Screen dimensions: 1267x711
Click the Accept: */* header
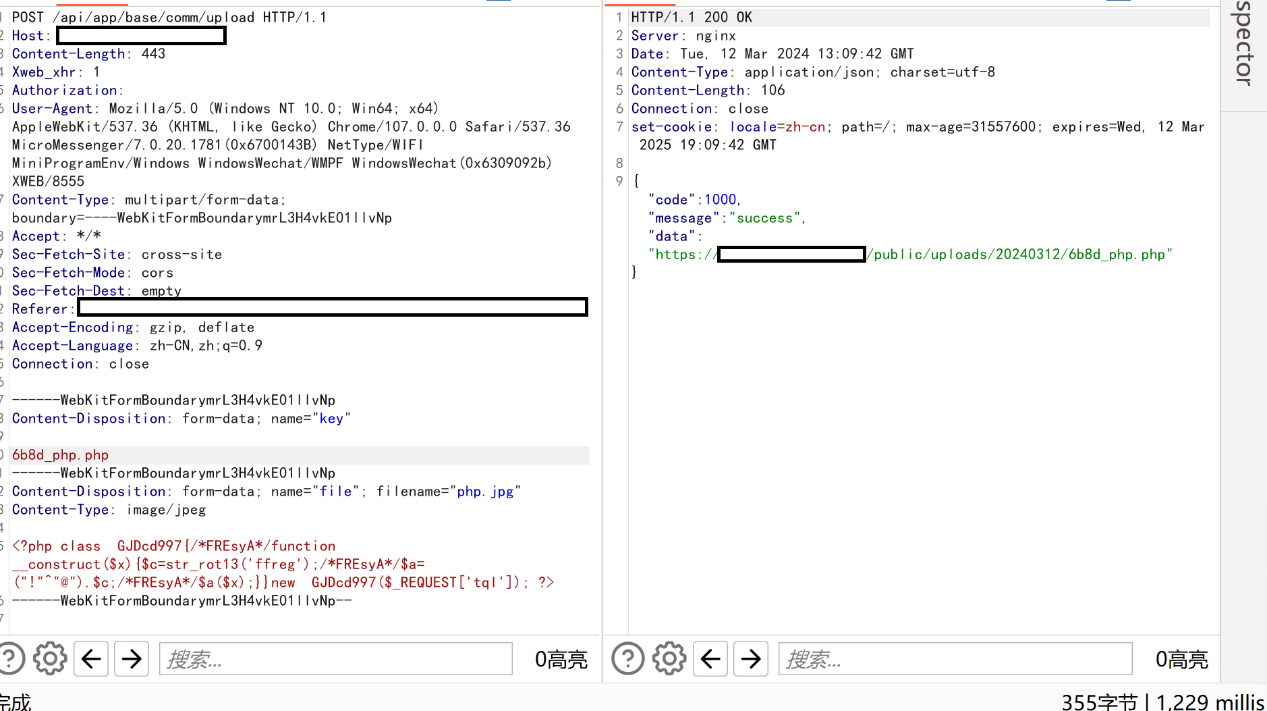tap(56, 236)
